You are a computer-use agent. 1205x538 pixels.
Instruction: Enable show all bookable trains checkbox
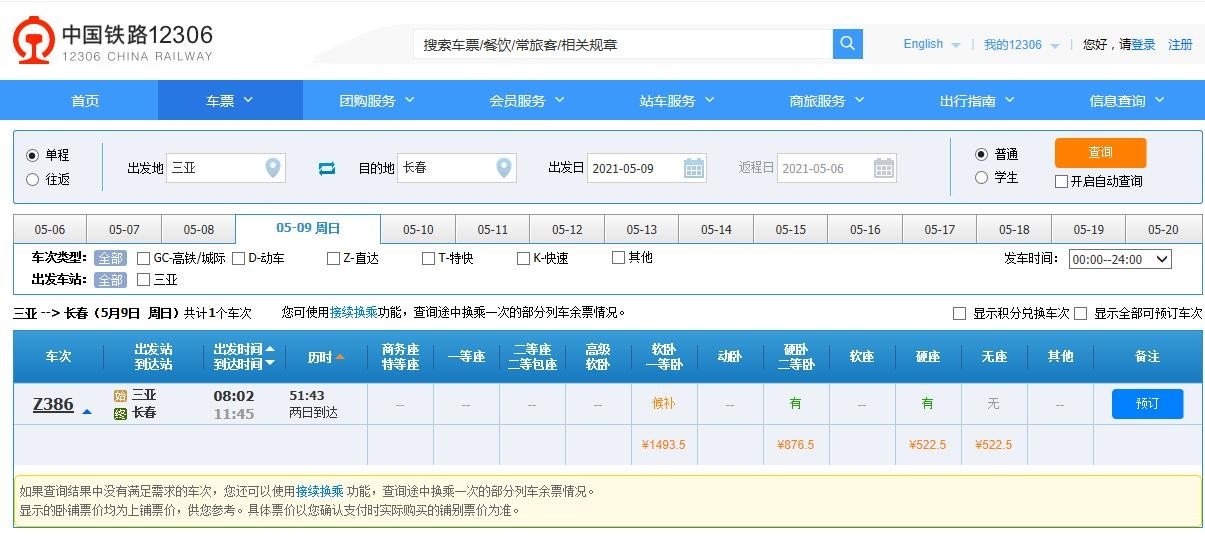1081,313
